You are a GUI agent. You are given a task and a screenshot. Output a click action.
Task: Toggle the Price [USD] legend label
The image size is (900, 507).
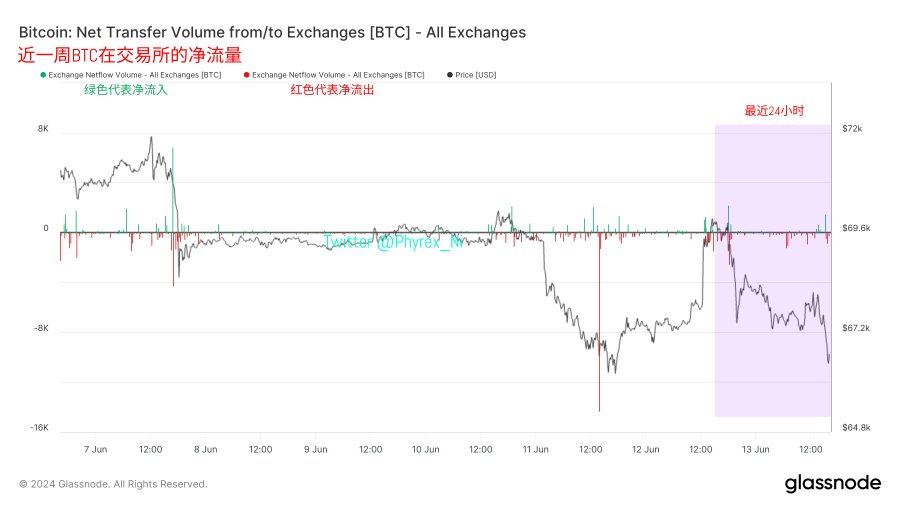(476, 75)
